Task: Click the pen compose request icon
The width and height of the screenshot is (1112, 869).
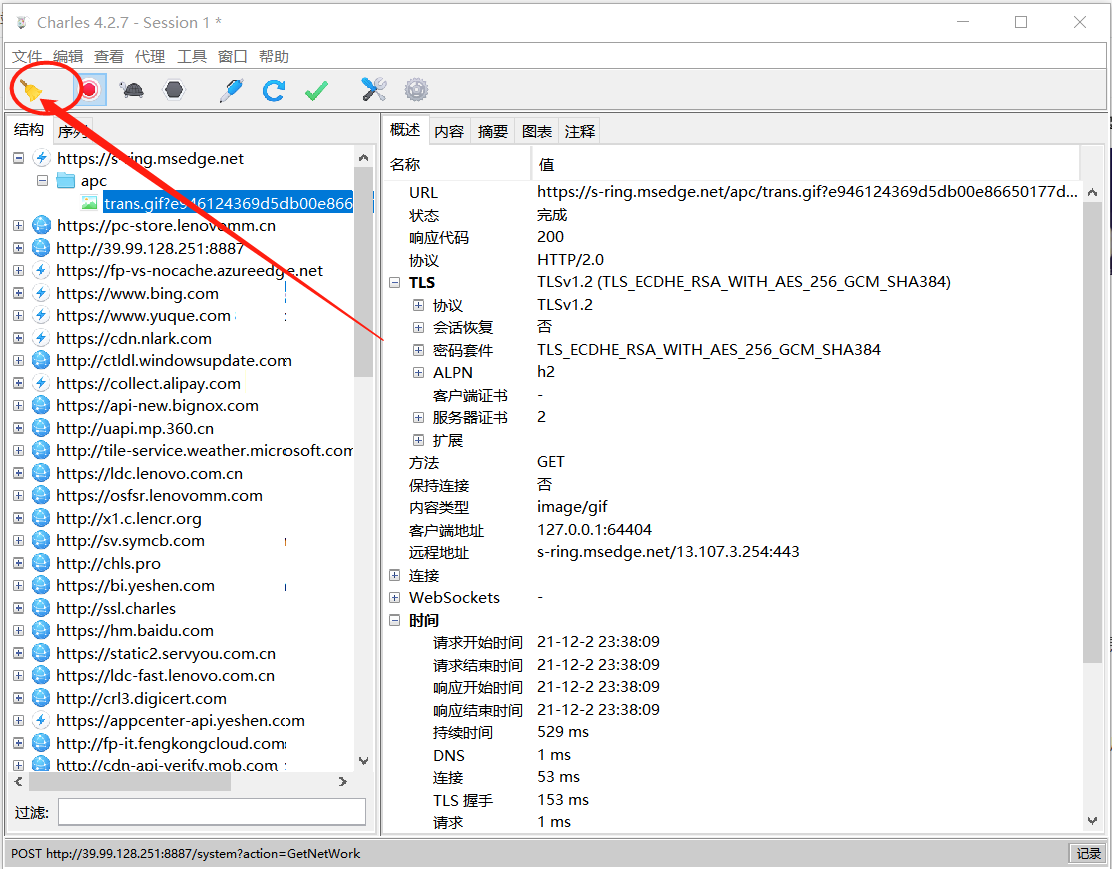Action: click(231, 90)
